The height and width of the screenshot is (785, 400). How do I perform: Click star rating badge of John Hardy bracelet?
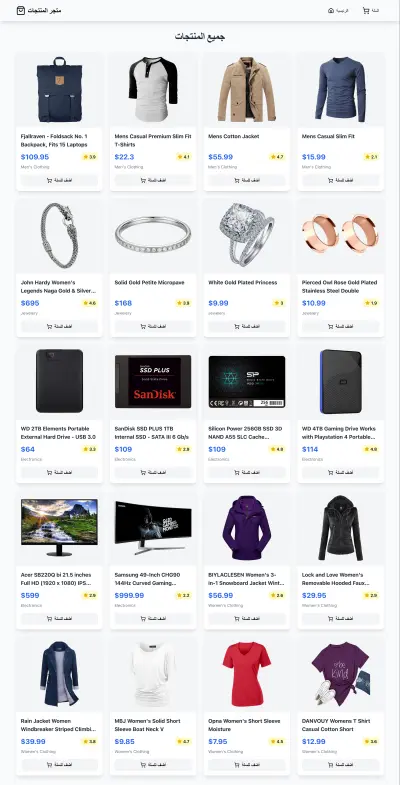coord(90,303)
